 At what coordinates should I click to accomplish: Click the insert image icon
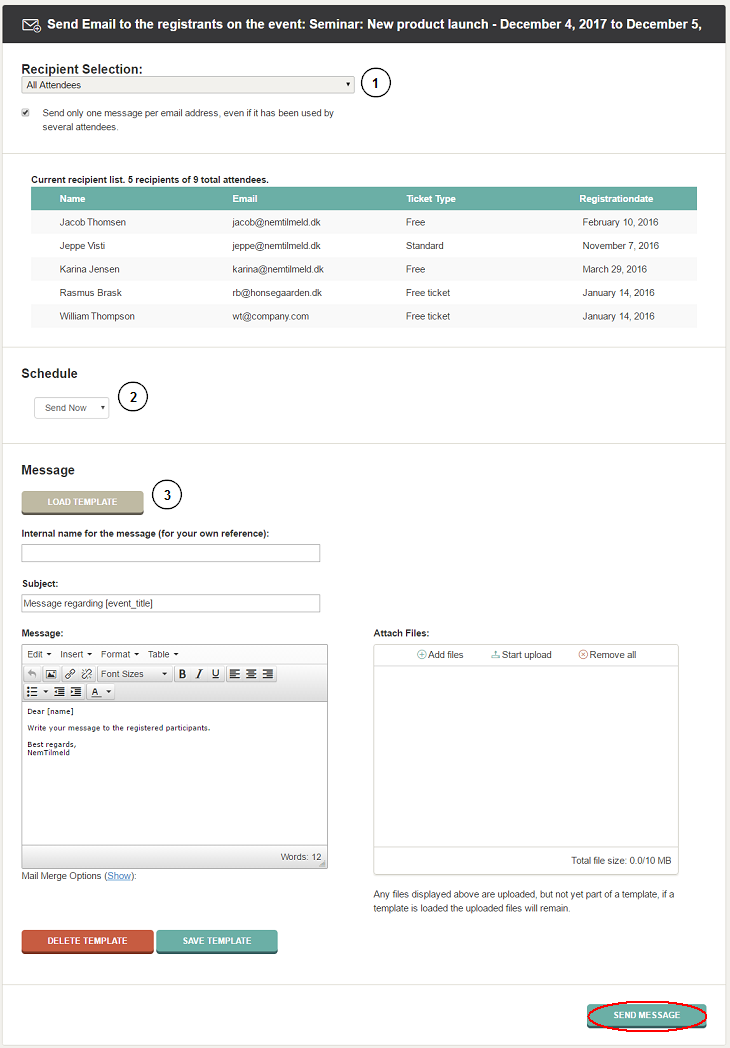51,674
